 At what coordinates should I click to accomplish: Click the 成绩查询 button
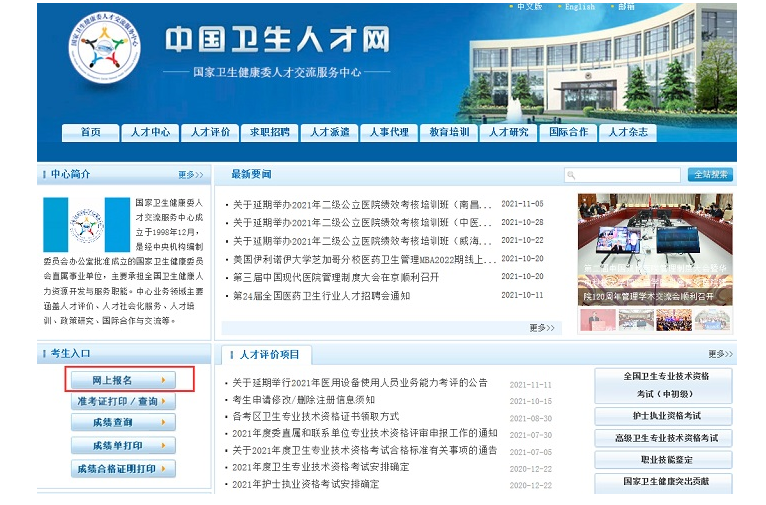click(123, 422)
